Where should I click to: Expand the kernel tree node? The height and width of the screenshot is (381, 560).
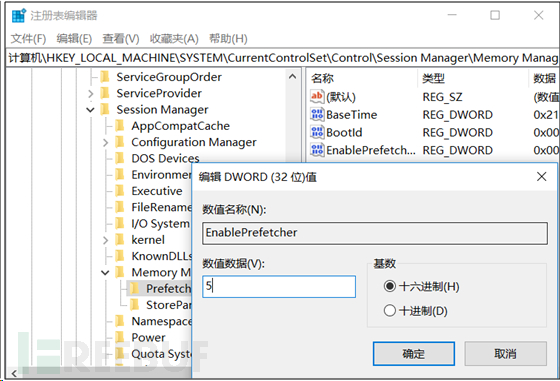click(x=105, y=240)
